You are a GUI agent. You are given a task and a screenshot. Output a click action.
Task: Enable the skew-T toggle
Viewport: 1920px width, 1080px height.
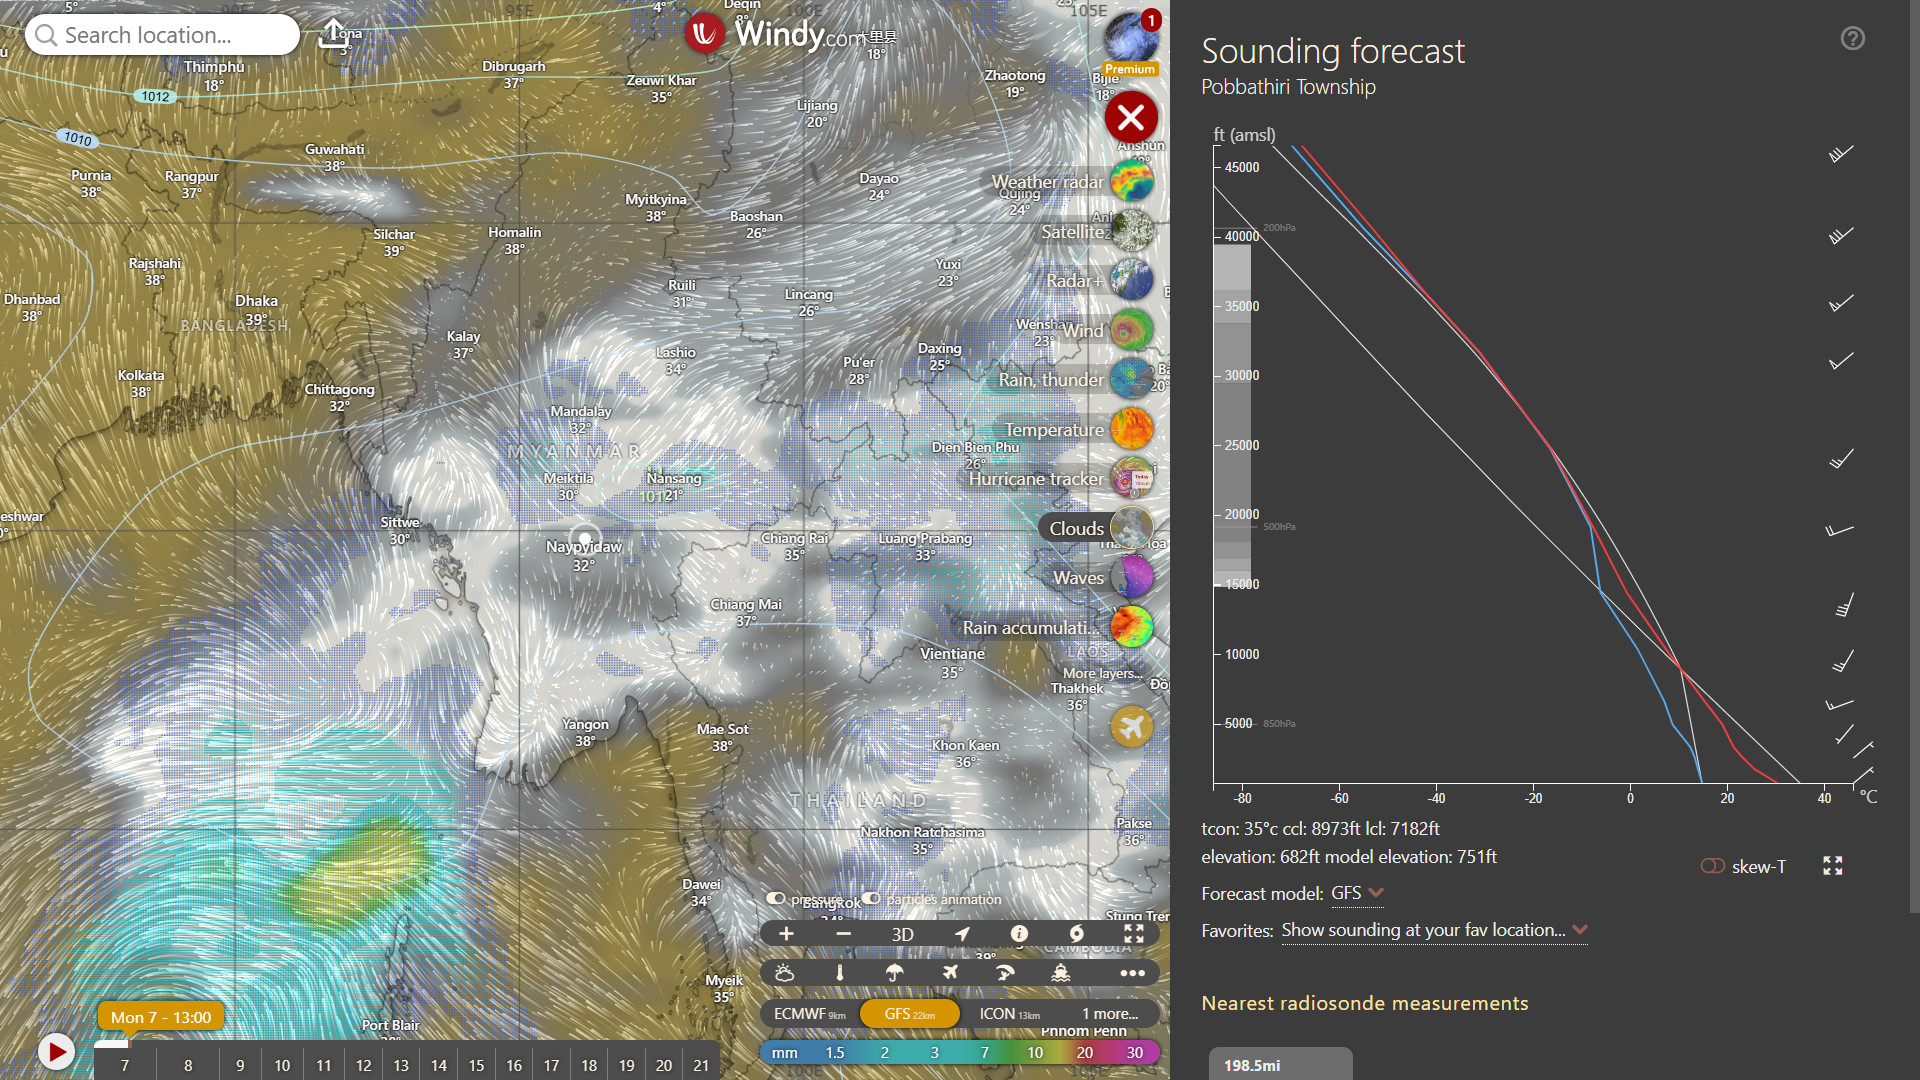pos(1712,866)
